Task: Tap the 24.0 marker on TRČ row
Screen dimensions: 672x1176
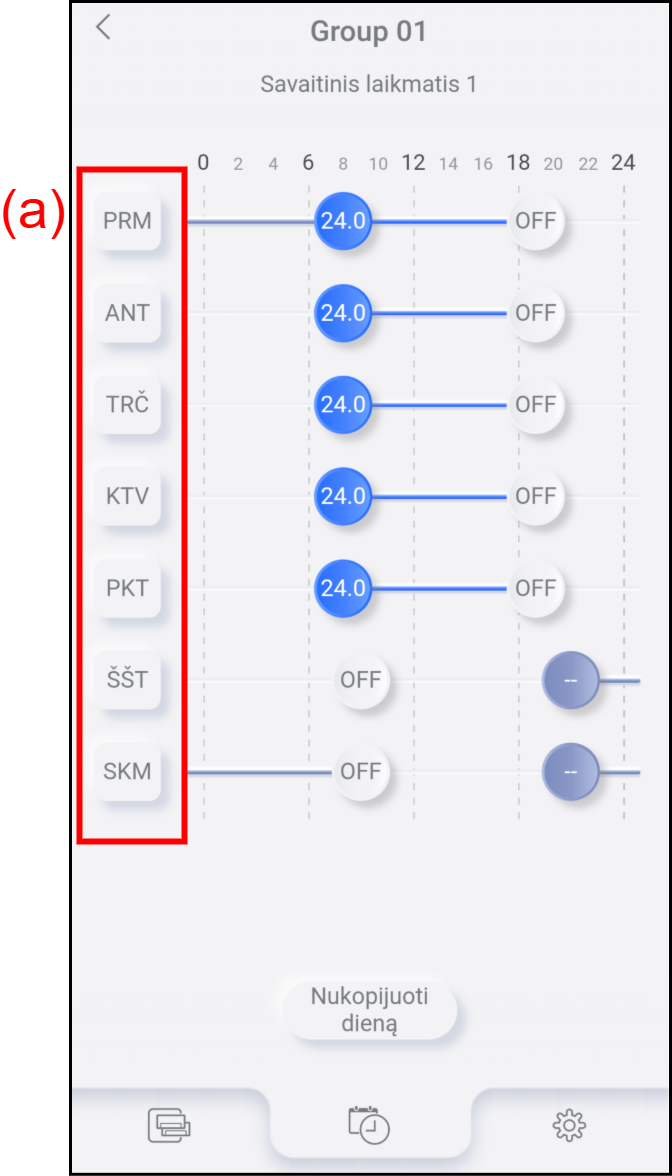Action: pyautogui.click(x=343, y=404)
